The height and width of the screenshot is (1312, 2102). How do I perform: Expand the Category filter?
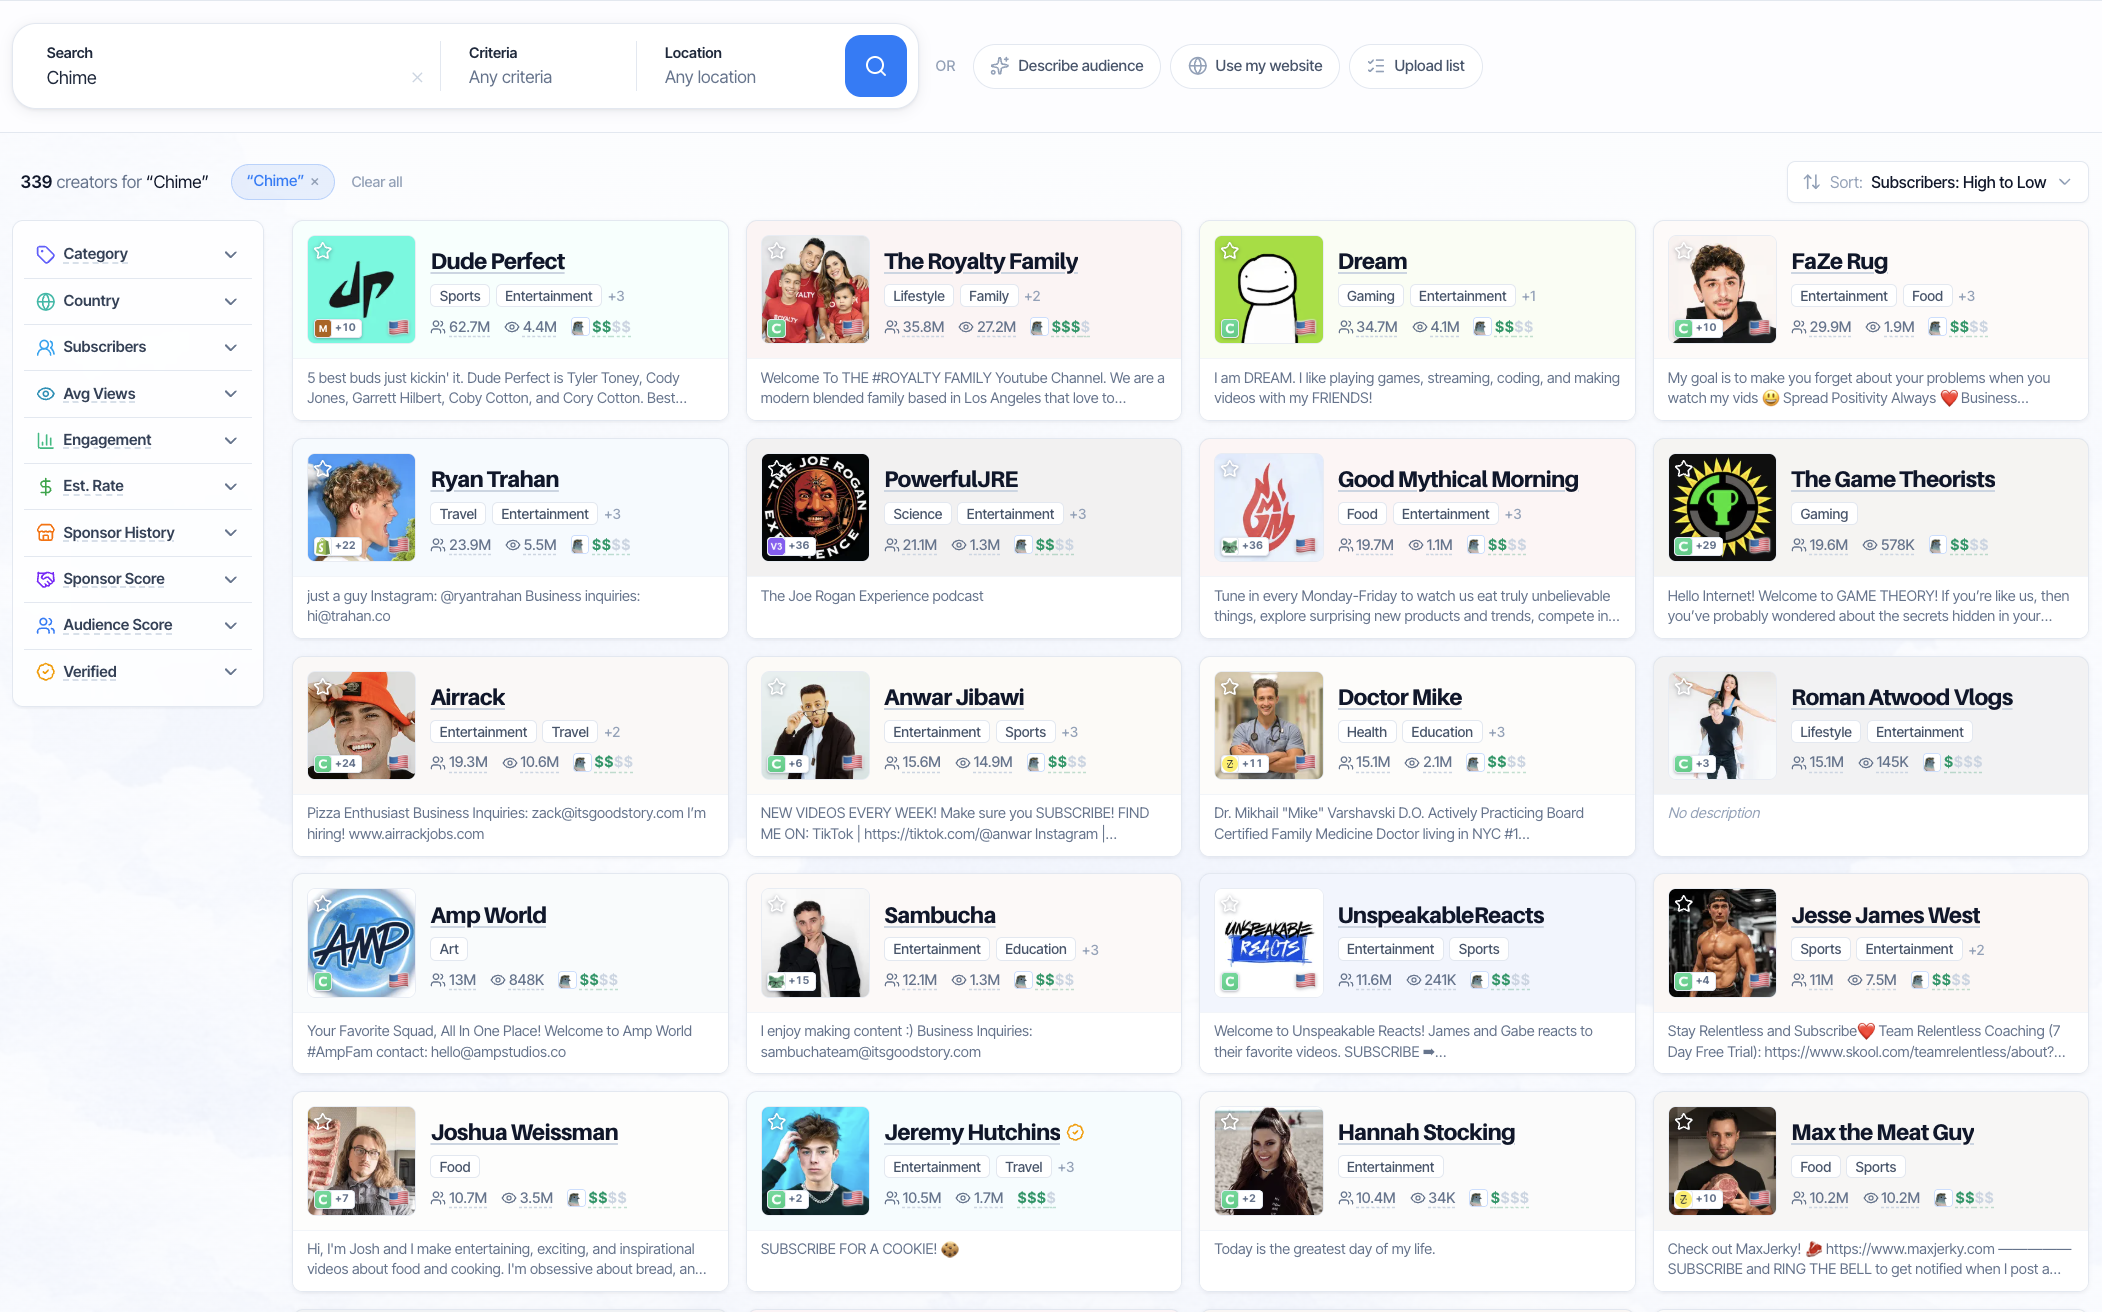pos(138,254)
